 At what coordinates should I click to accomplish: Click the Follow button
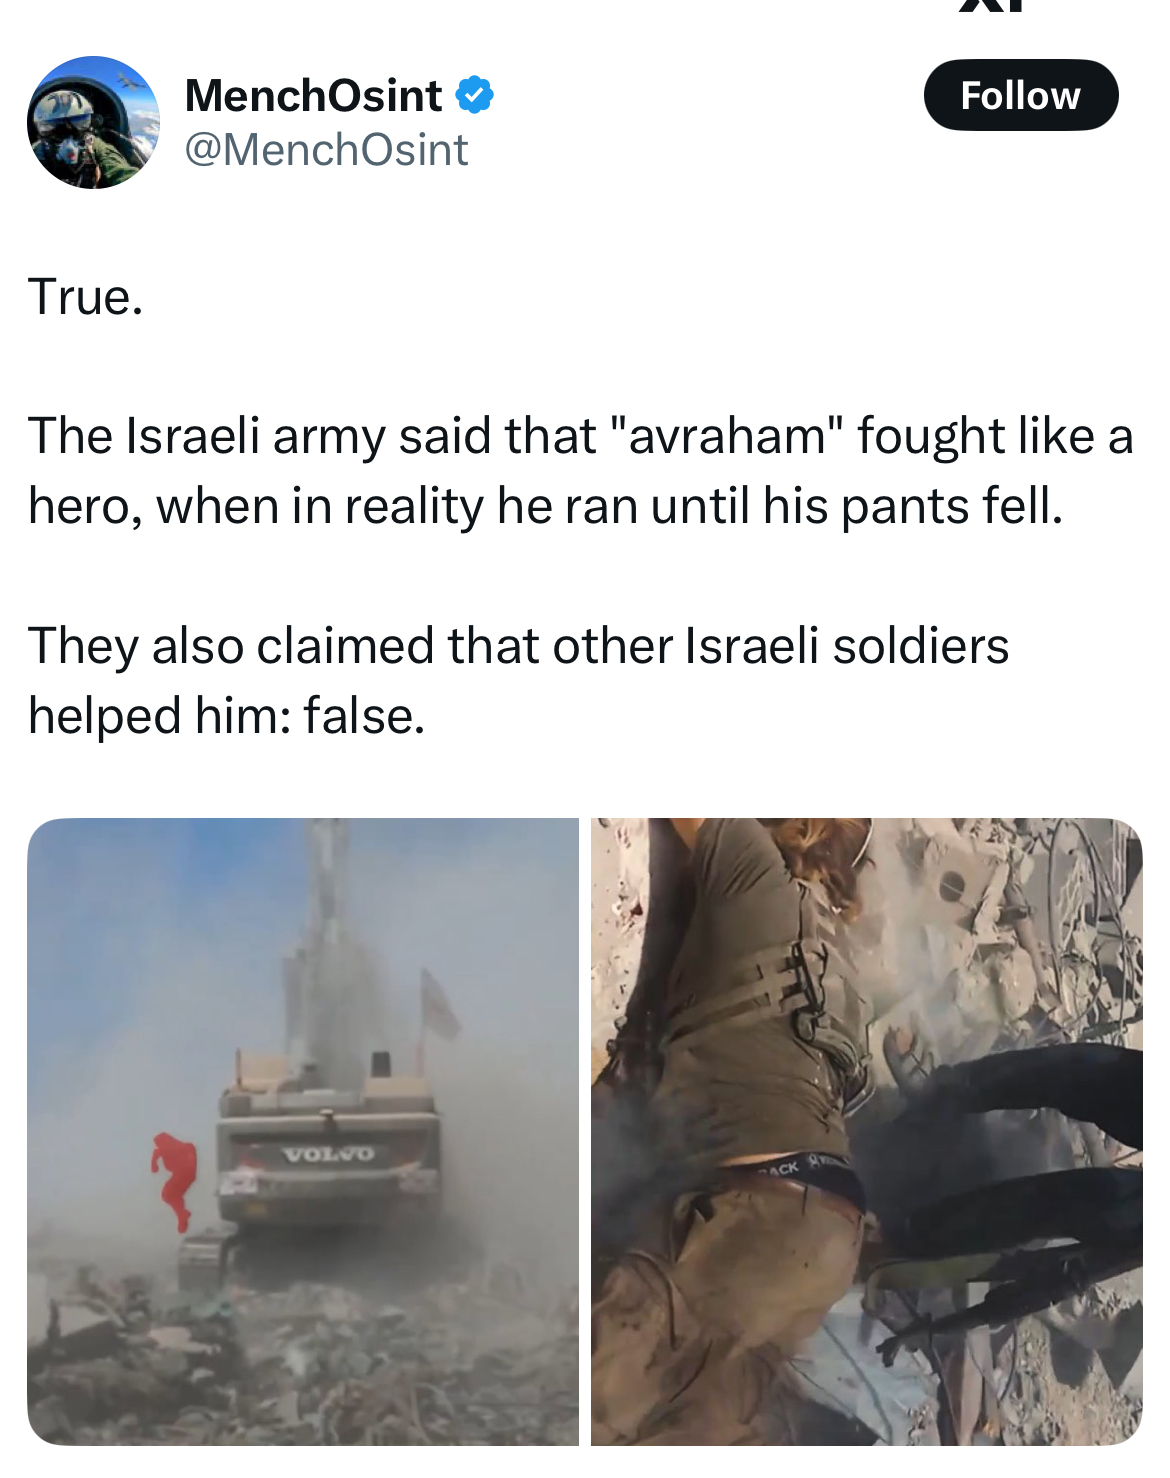[x=1020, y=95]
